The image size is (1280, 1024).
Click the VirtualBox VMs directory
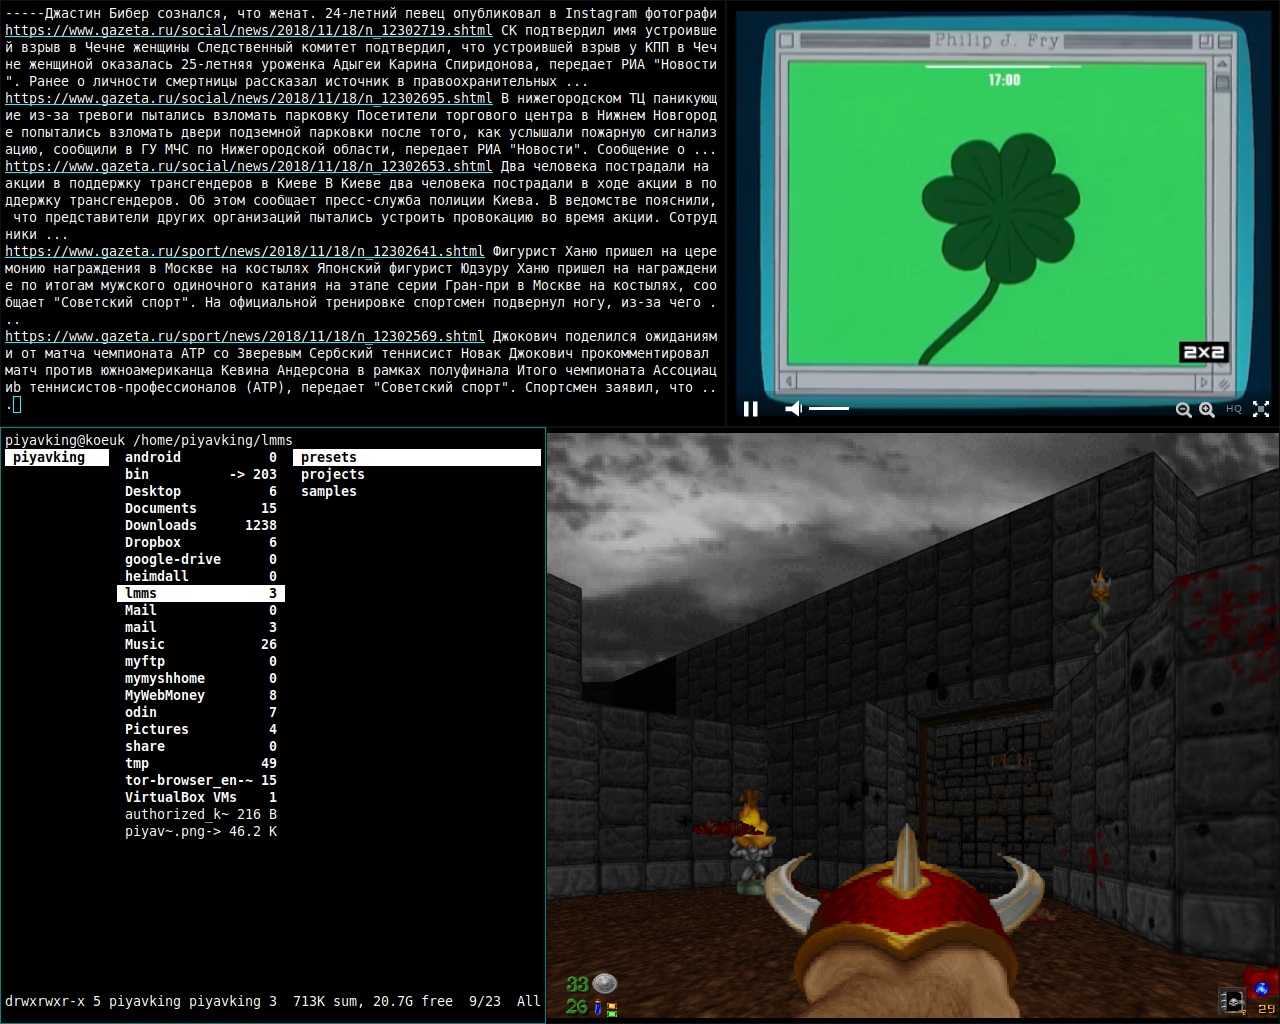point(181,798)
